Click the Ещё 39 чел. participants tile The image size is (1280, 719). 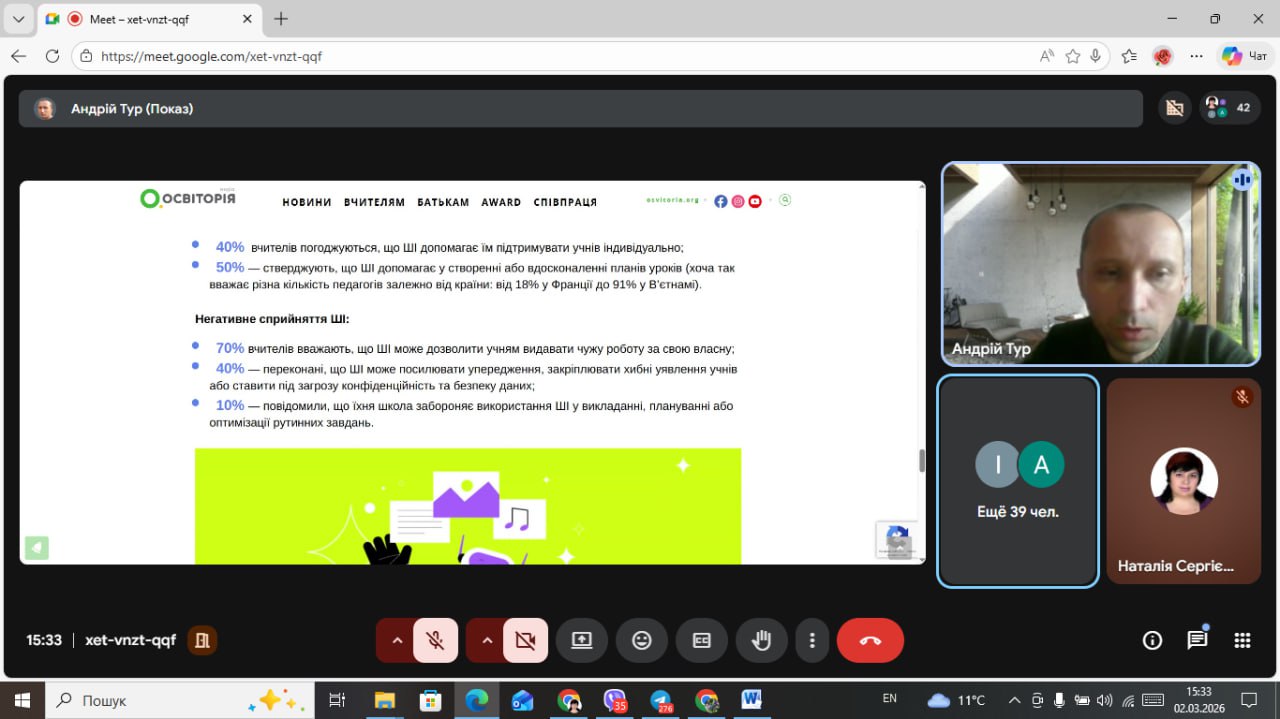click(x=1018, y=481)
